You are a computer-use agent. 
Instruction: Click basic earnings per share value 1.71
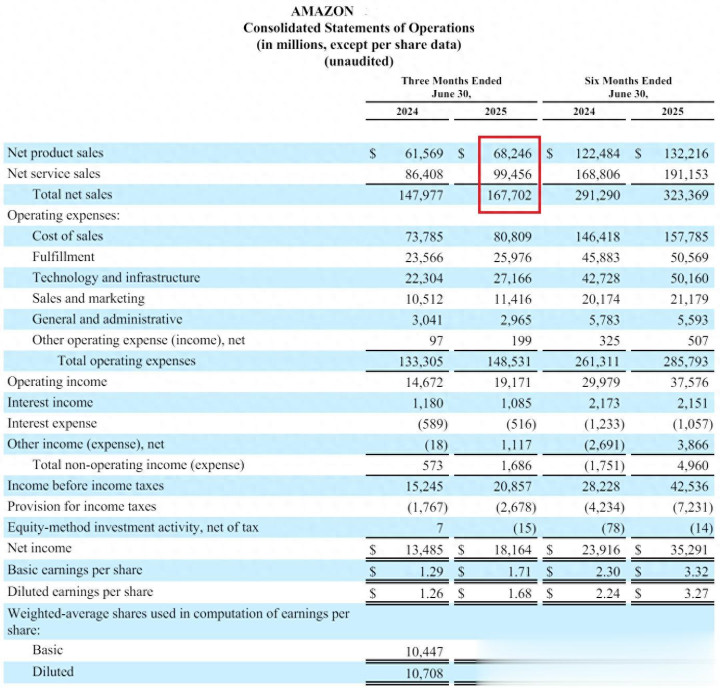click(519, 571)
